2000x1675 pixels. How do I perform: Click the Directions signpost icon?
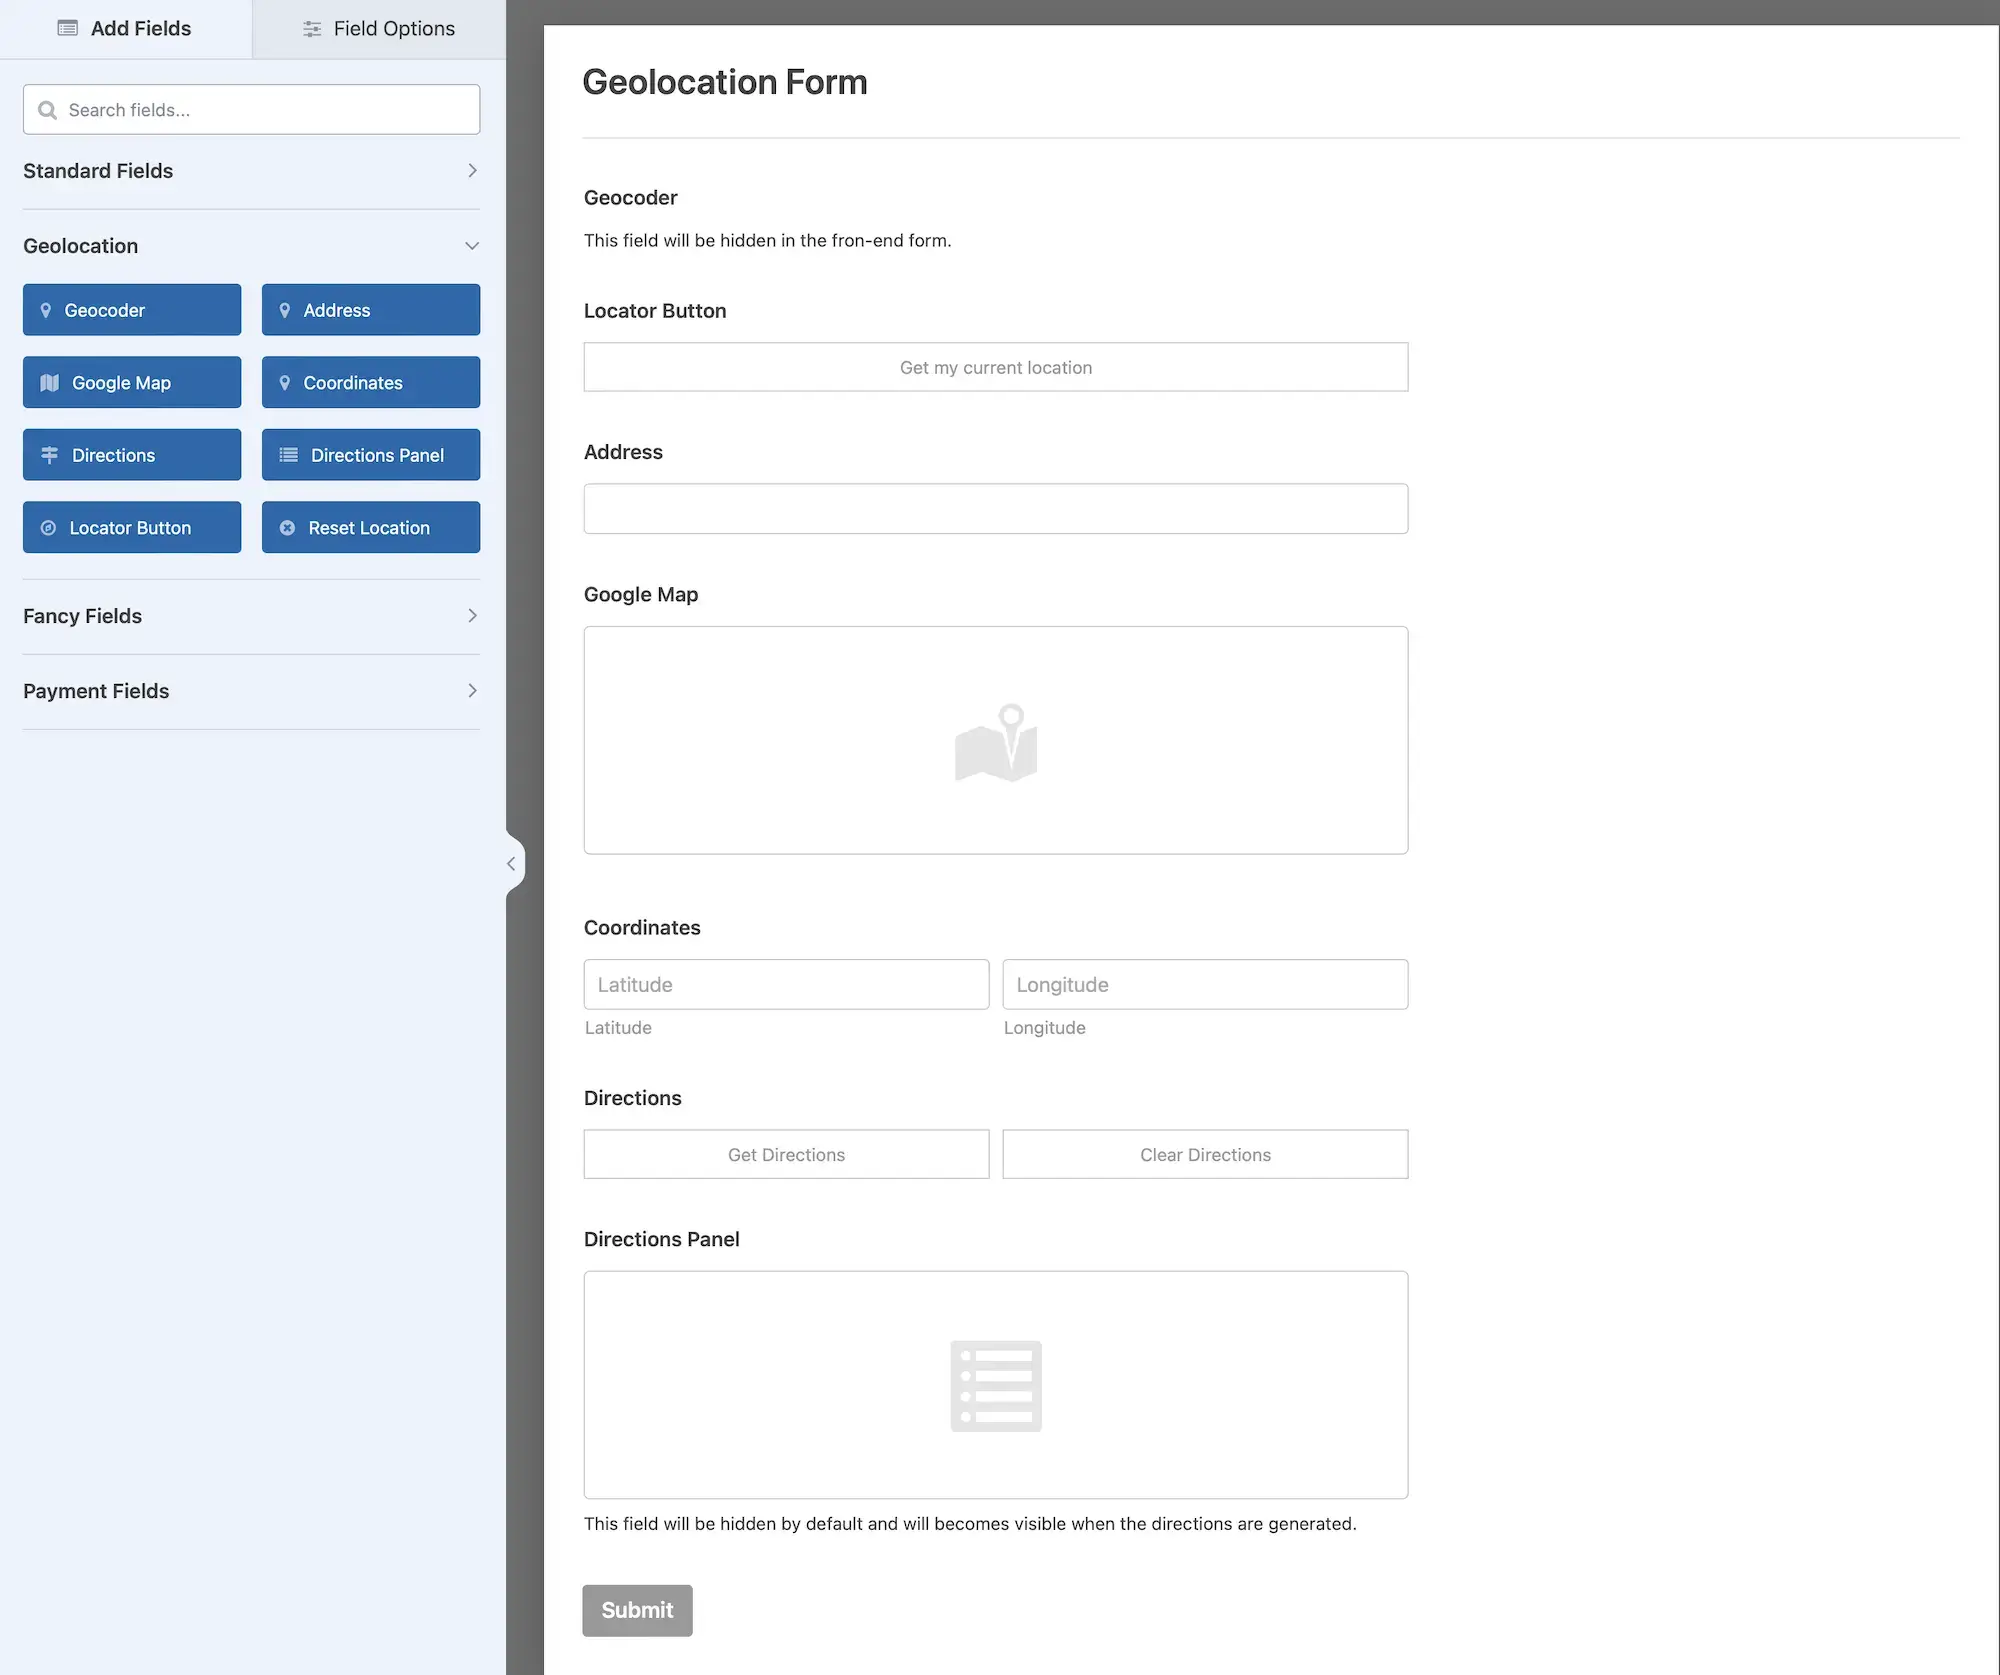49,455
